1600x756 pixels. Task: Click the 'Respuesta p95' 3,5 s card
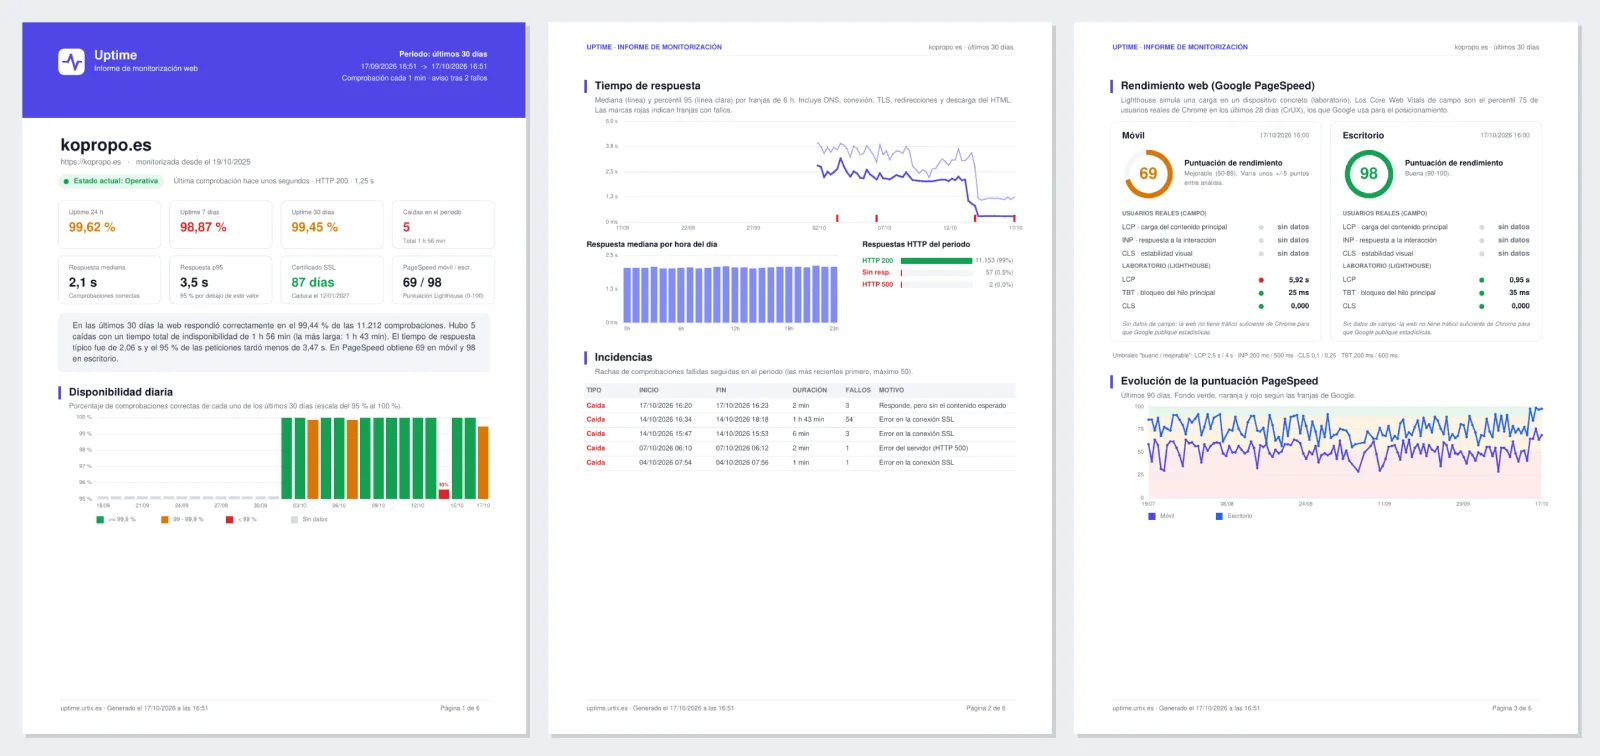[221, 280]
